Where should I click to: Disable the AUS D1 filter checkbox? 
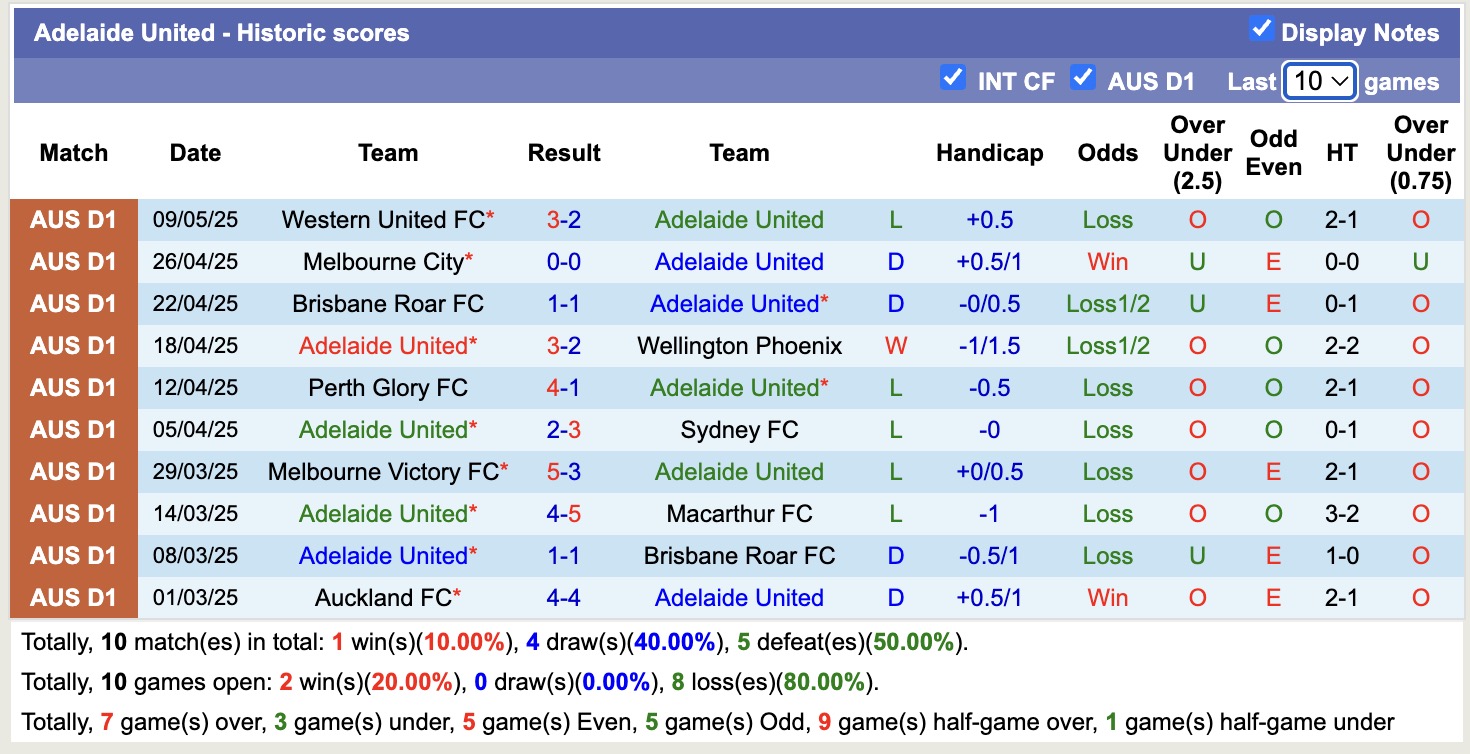[x=1083, y=78]
